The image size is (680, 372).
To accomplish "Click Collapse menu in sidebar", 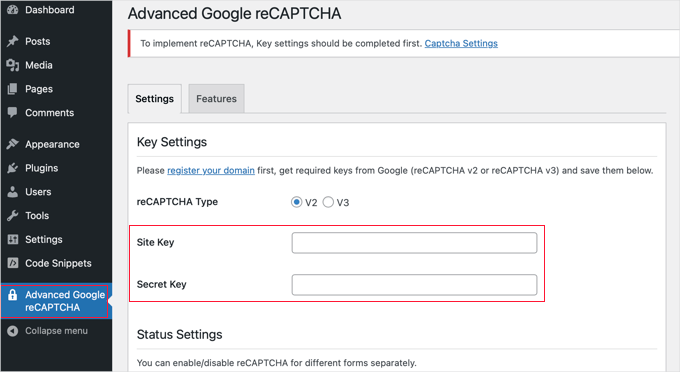I will click(56, 331).
